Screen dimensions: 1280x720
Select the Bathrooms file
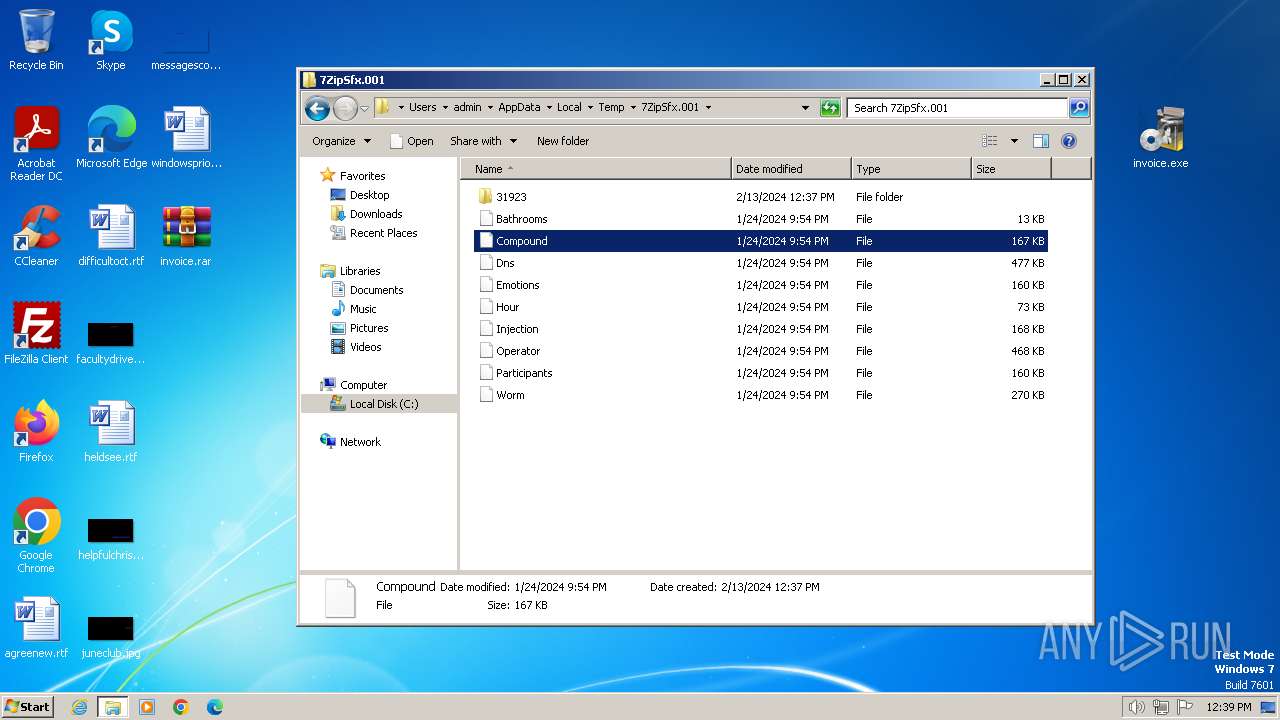pyautogui.click(x=760, y=219)
